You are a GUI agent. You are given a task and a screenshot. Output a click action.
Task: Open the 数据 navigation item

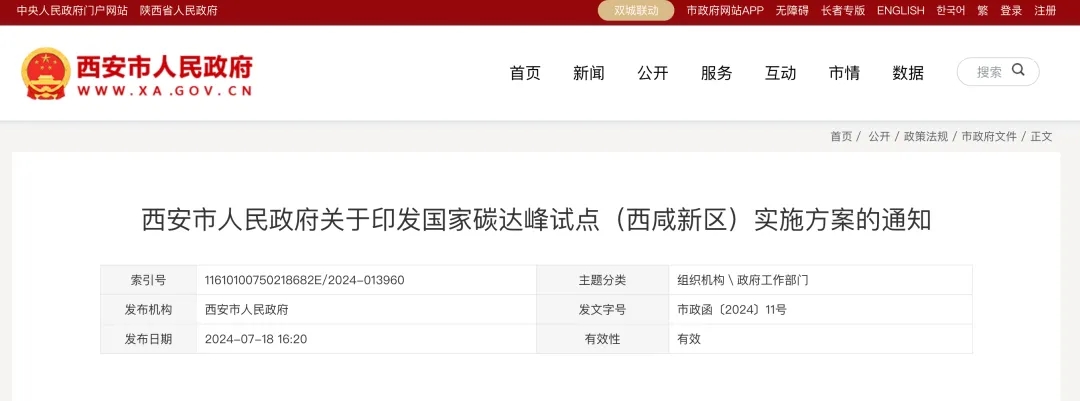[x=908, y=73]
